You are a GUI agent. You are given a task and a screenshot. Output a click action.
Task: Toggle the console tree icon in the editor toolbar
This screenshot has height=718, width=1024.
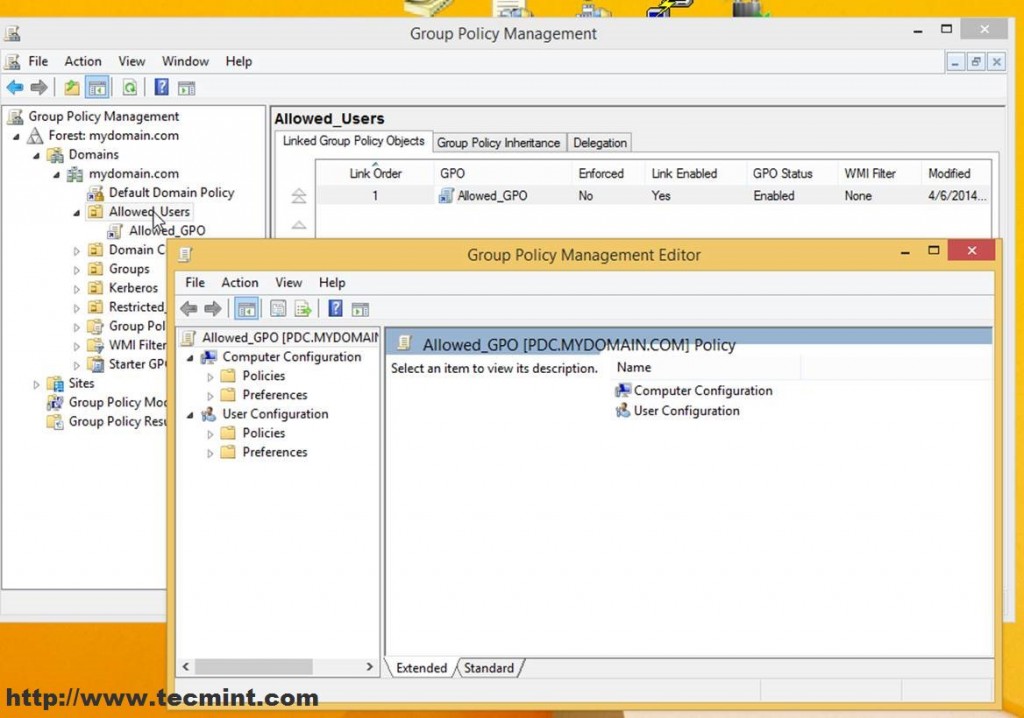click(x=246, y=307)
